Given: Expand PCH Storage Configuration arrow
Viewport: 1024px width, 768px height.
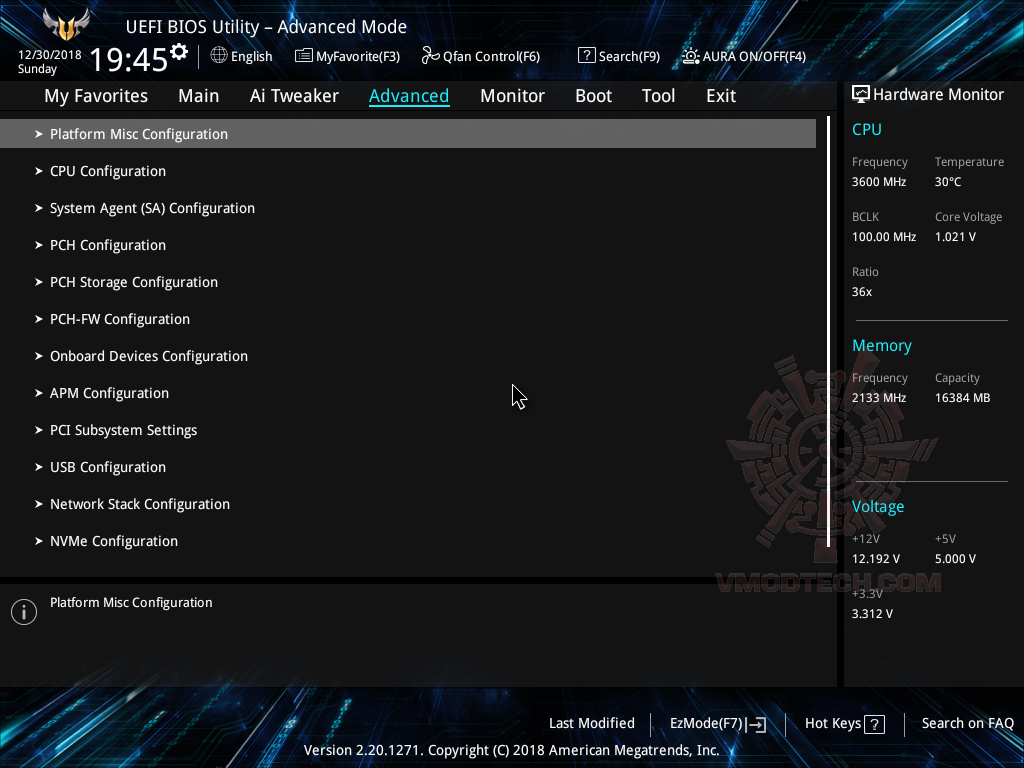Looking at the screenshot, I should (x=39, y=282).
